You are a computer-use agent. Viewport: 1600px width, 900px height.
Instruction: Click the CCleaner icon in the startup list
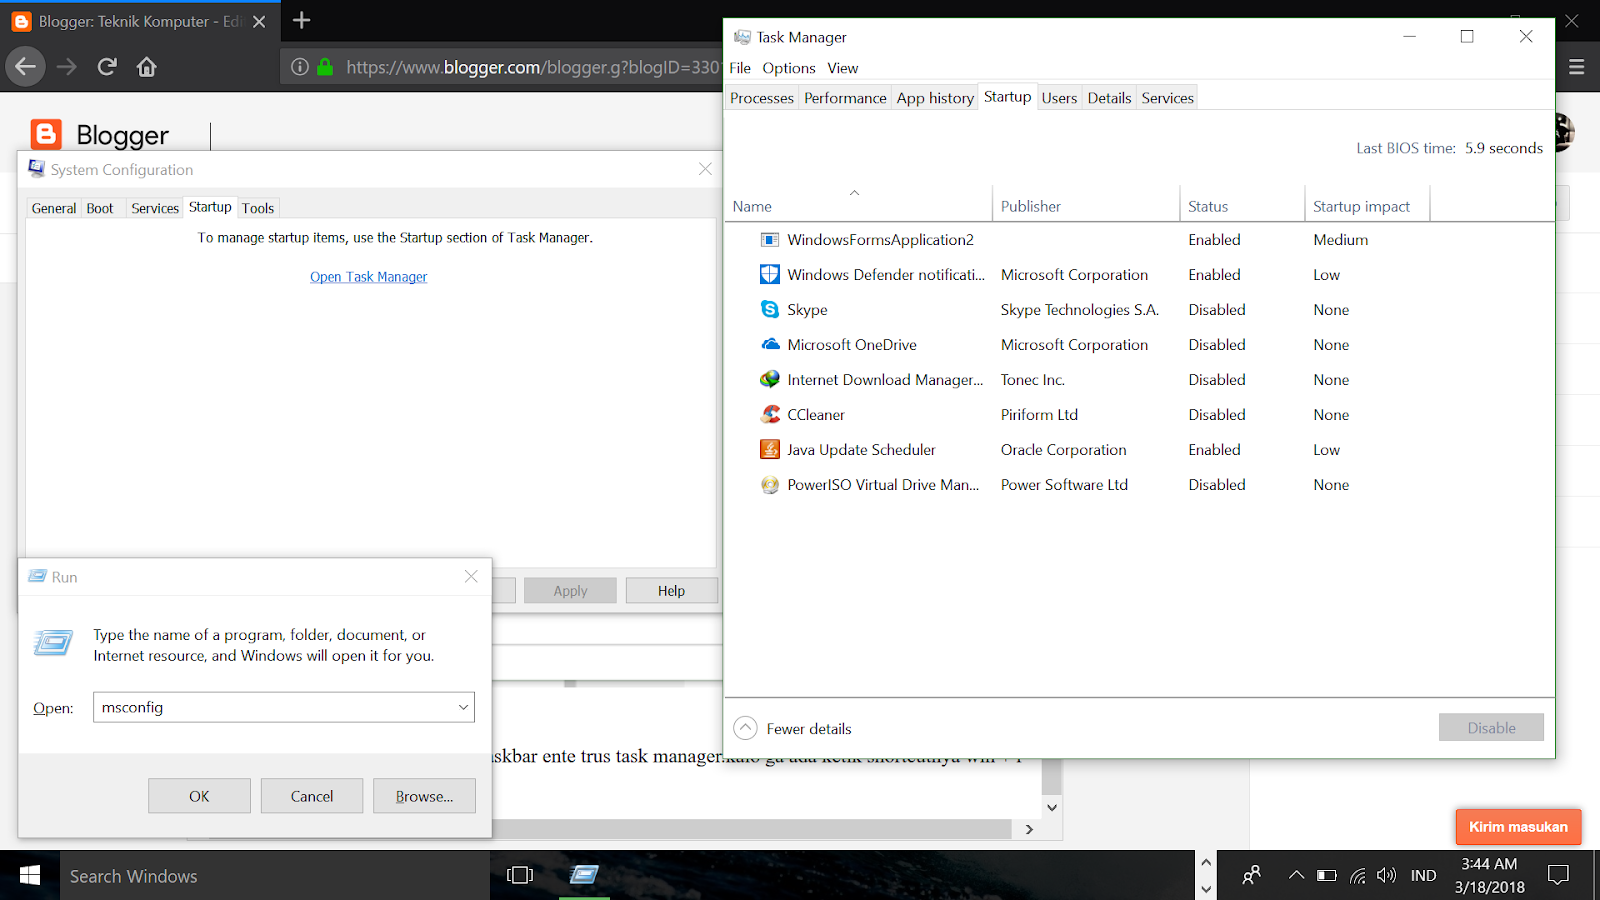coord(769,414)
